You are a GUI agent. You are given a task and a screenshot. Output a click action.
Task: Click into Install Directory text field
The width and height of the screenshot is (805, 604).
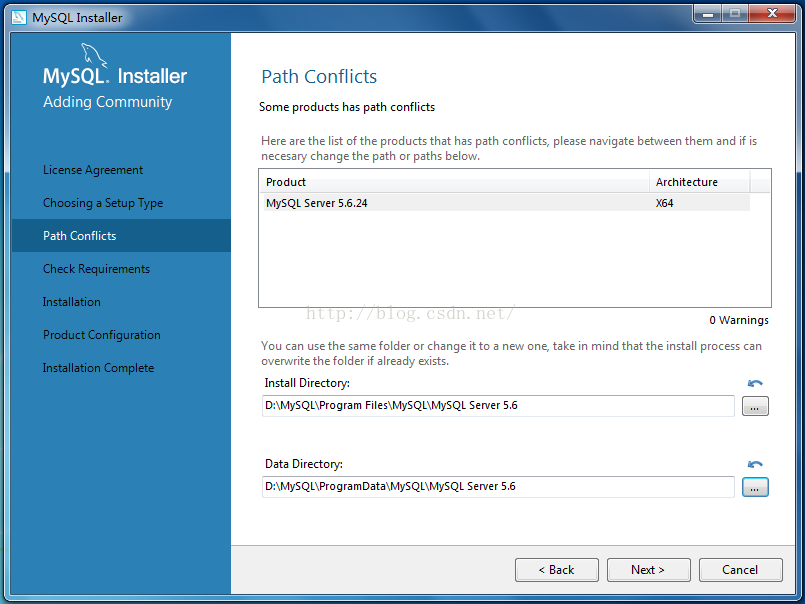(x=497, y=406)
